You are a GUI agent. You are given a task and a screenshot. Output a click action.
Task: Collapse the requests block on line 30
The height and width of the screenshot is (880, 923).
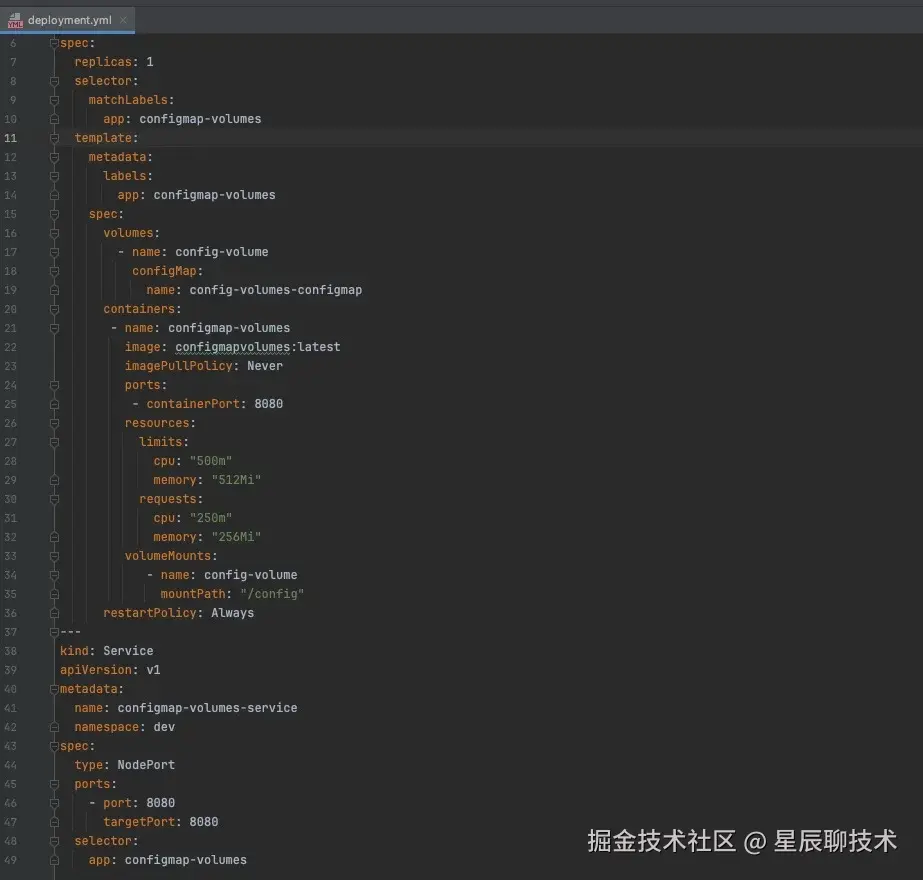54,499
